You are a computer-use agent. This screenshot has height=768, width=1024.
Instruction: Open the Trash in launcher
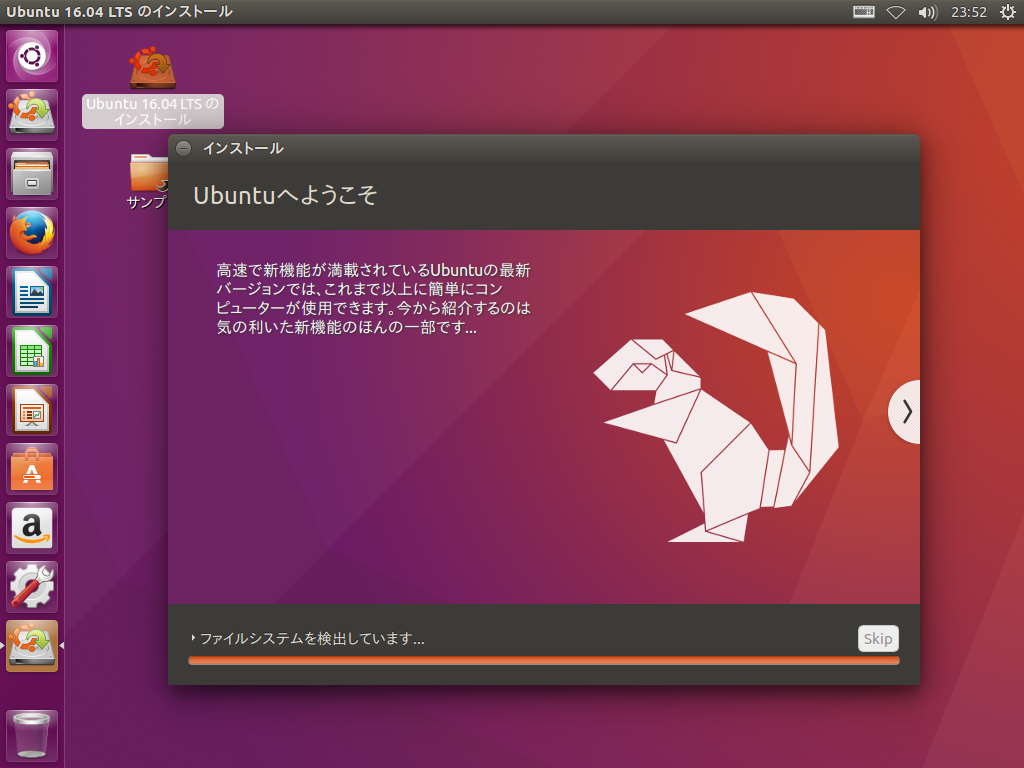coord(32,735)
